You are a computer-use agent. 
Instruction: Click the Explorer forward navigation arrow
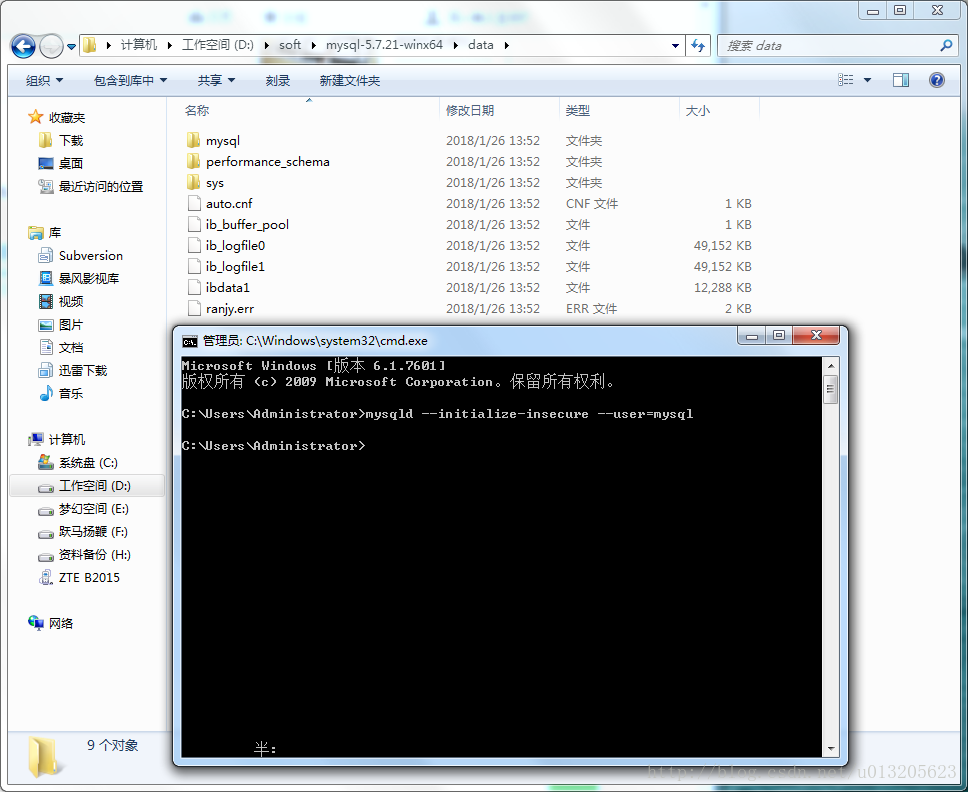coord(51,46)
